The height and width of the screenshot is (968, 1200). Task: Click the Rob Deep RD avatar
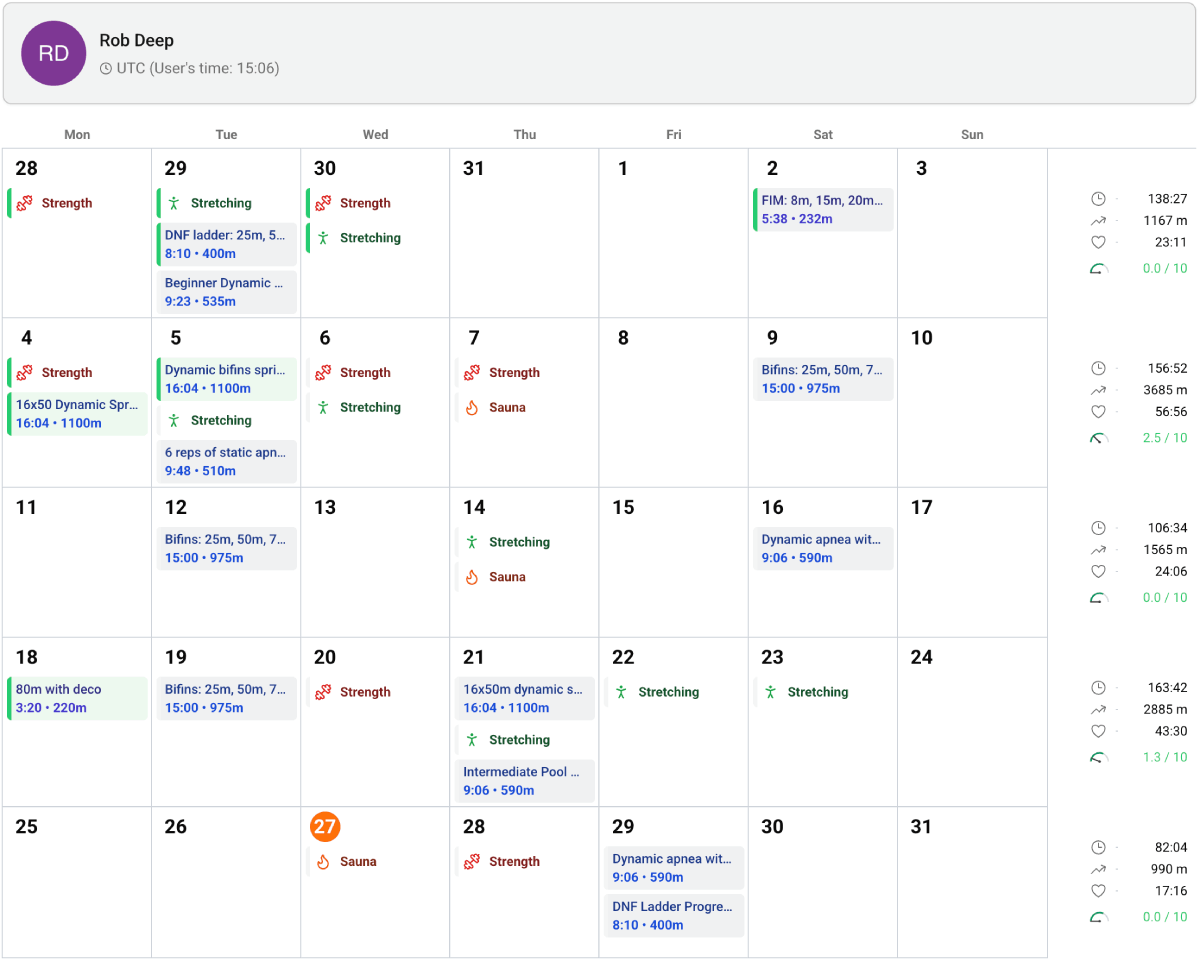point(53,53)
